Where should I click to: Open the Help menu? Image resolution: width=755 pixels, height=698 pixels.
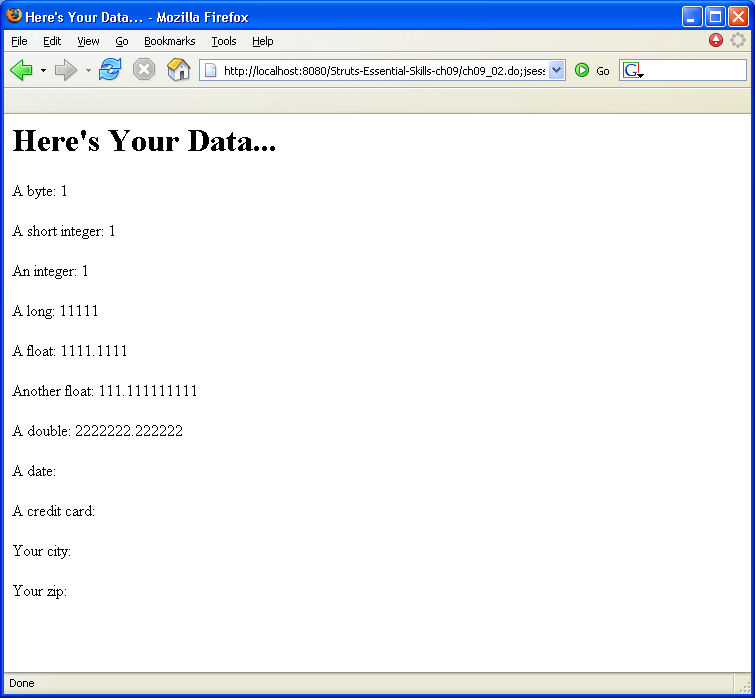coord(263,41)
